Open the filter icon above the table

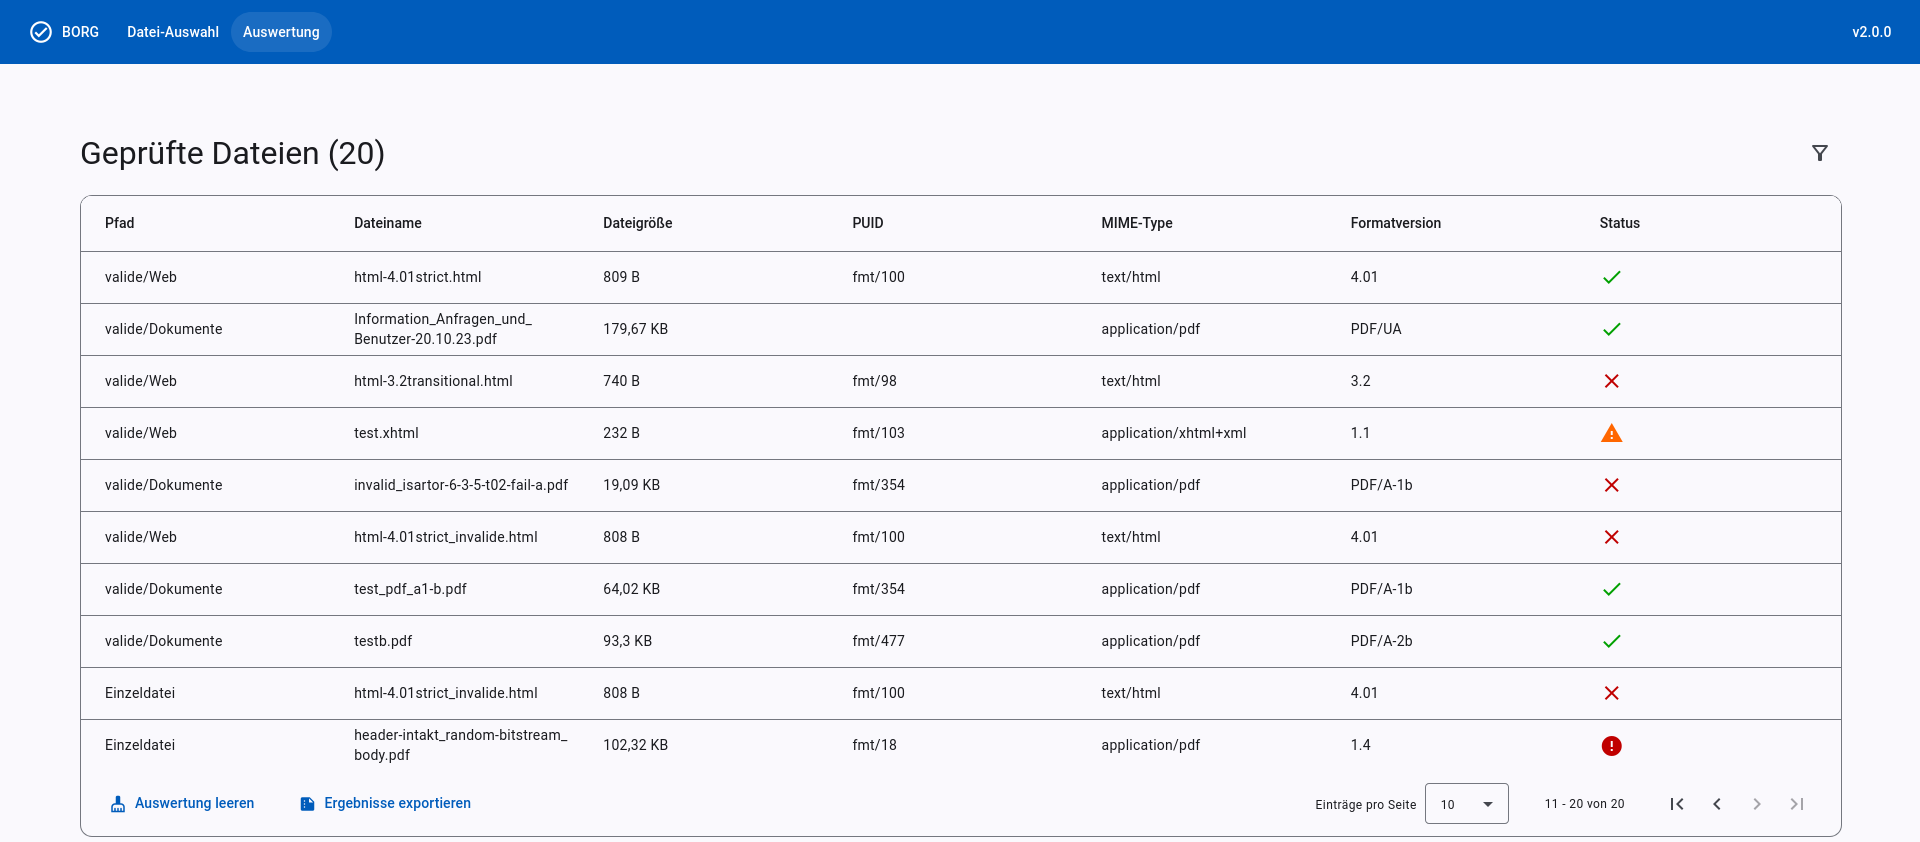point(1820,153)
